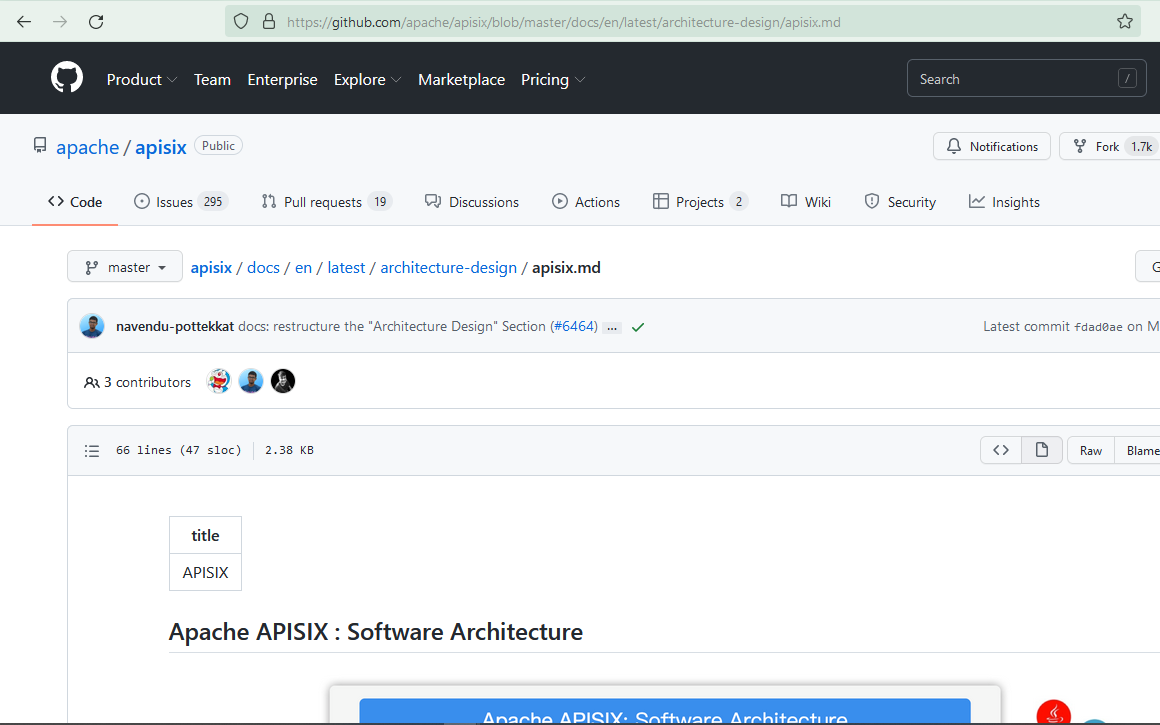This screenshot has height=725, width=1160.
Task: Open the Actions tab
Action: [586, 202]
